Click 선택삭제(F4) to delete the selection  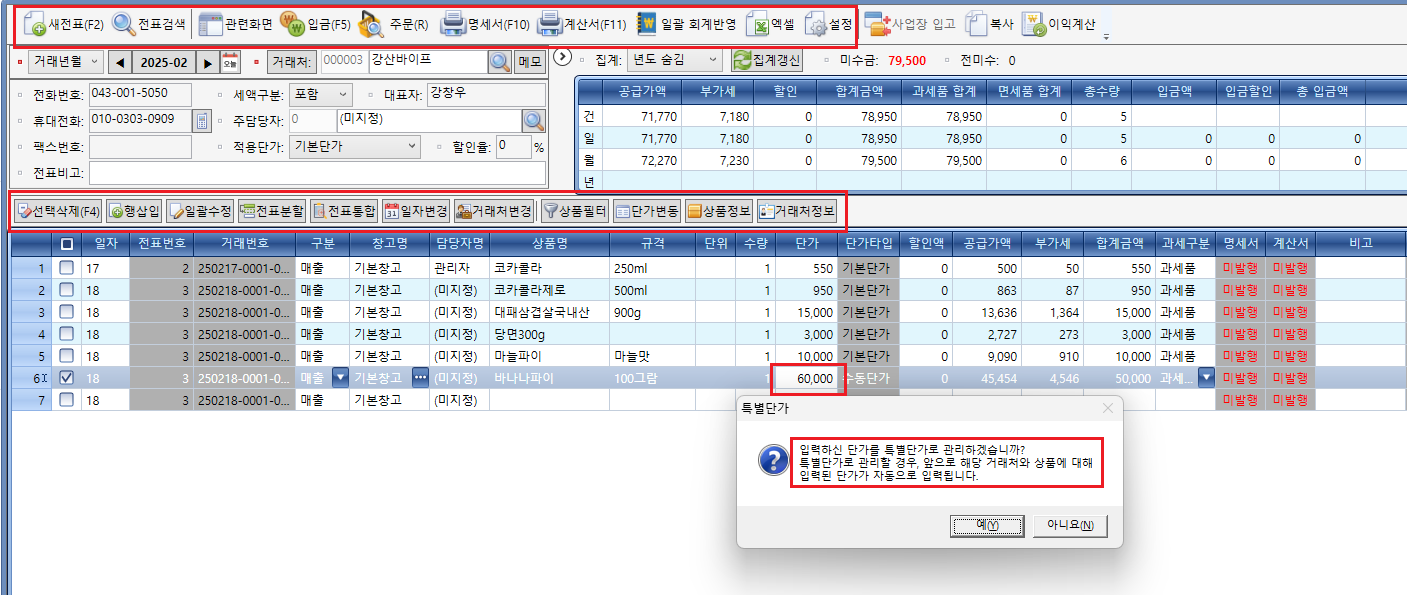59,211
